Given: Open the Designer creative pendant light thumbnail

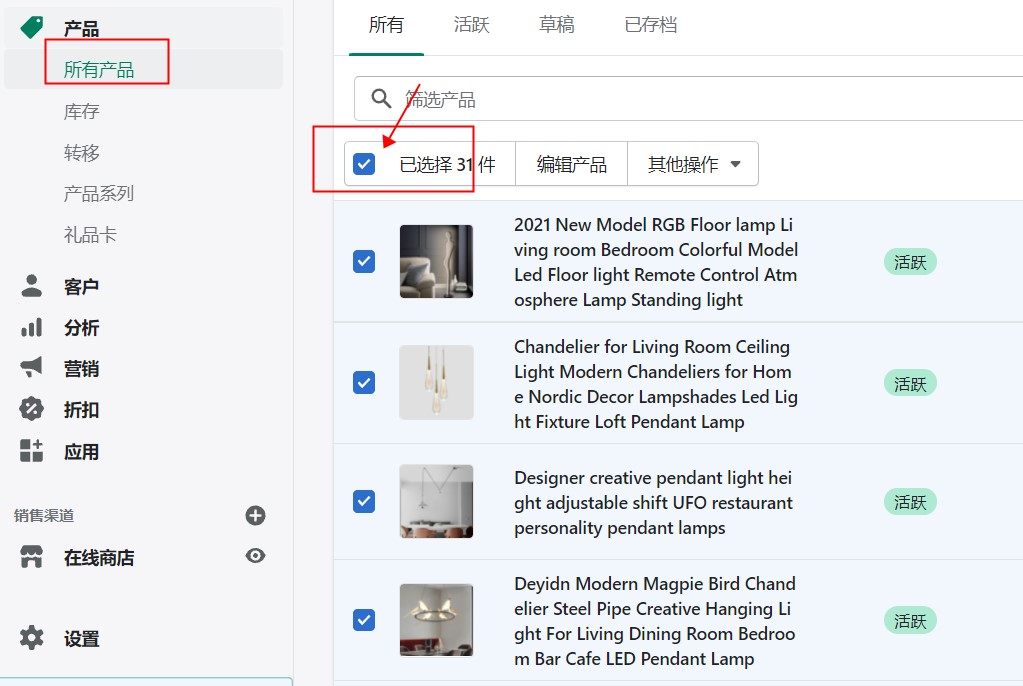Looking at the screenshot, I should click(436, 501).
